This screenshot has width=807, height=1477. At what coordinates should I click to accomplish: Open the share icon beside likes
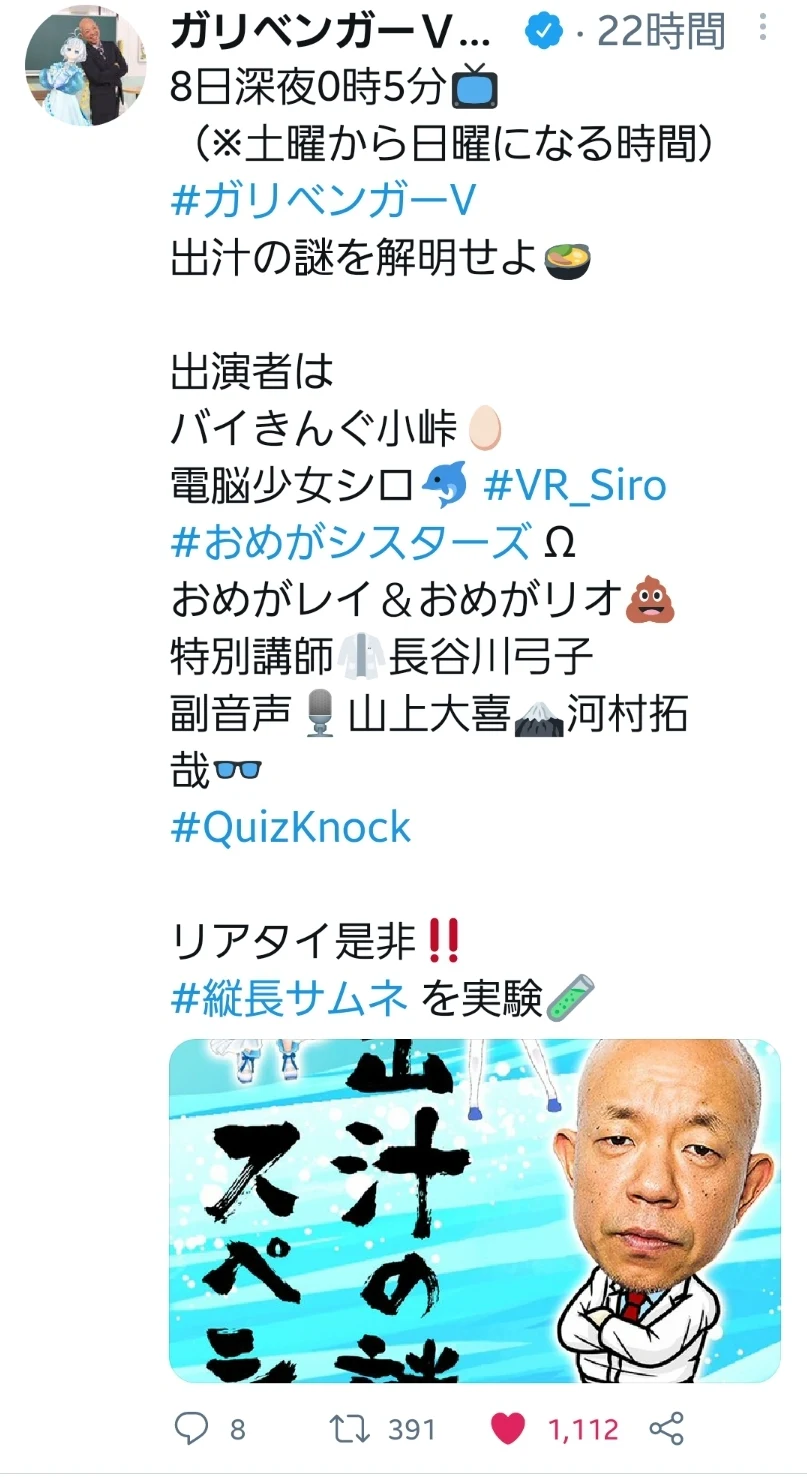coord(666,1429)
